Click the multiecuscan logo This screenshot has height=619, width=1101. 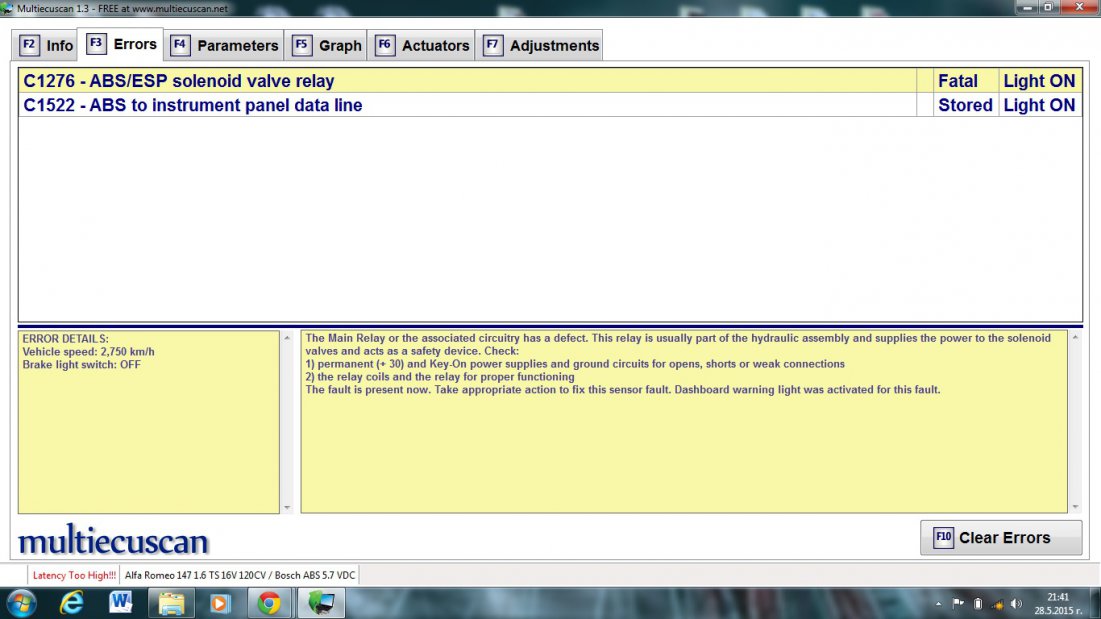point(113,541)
